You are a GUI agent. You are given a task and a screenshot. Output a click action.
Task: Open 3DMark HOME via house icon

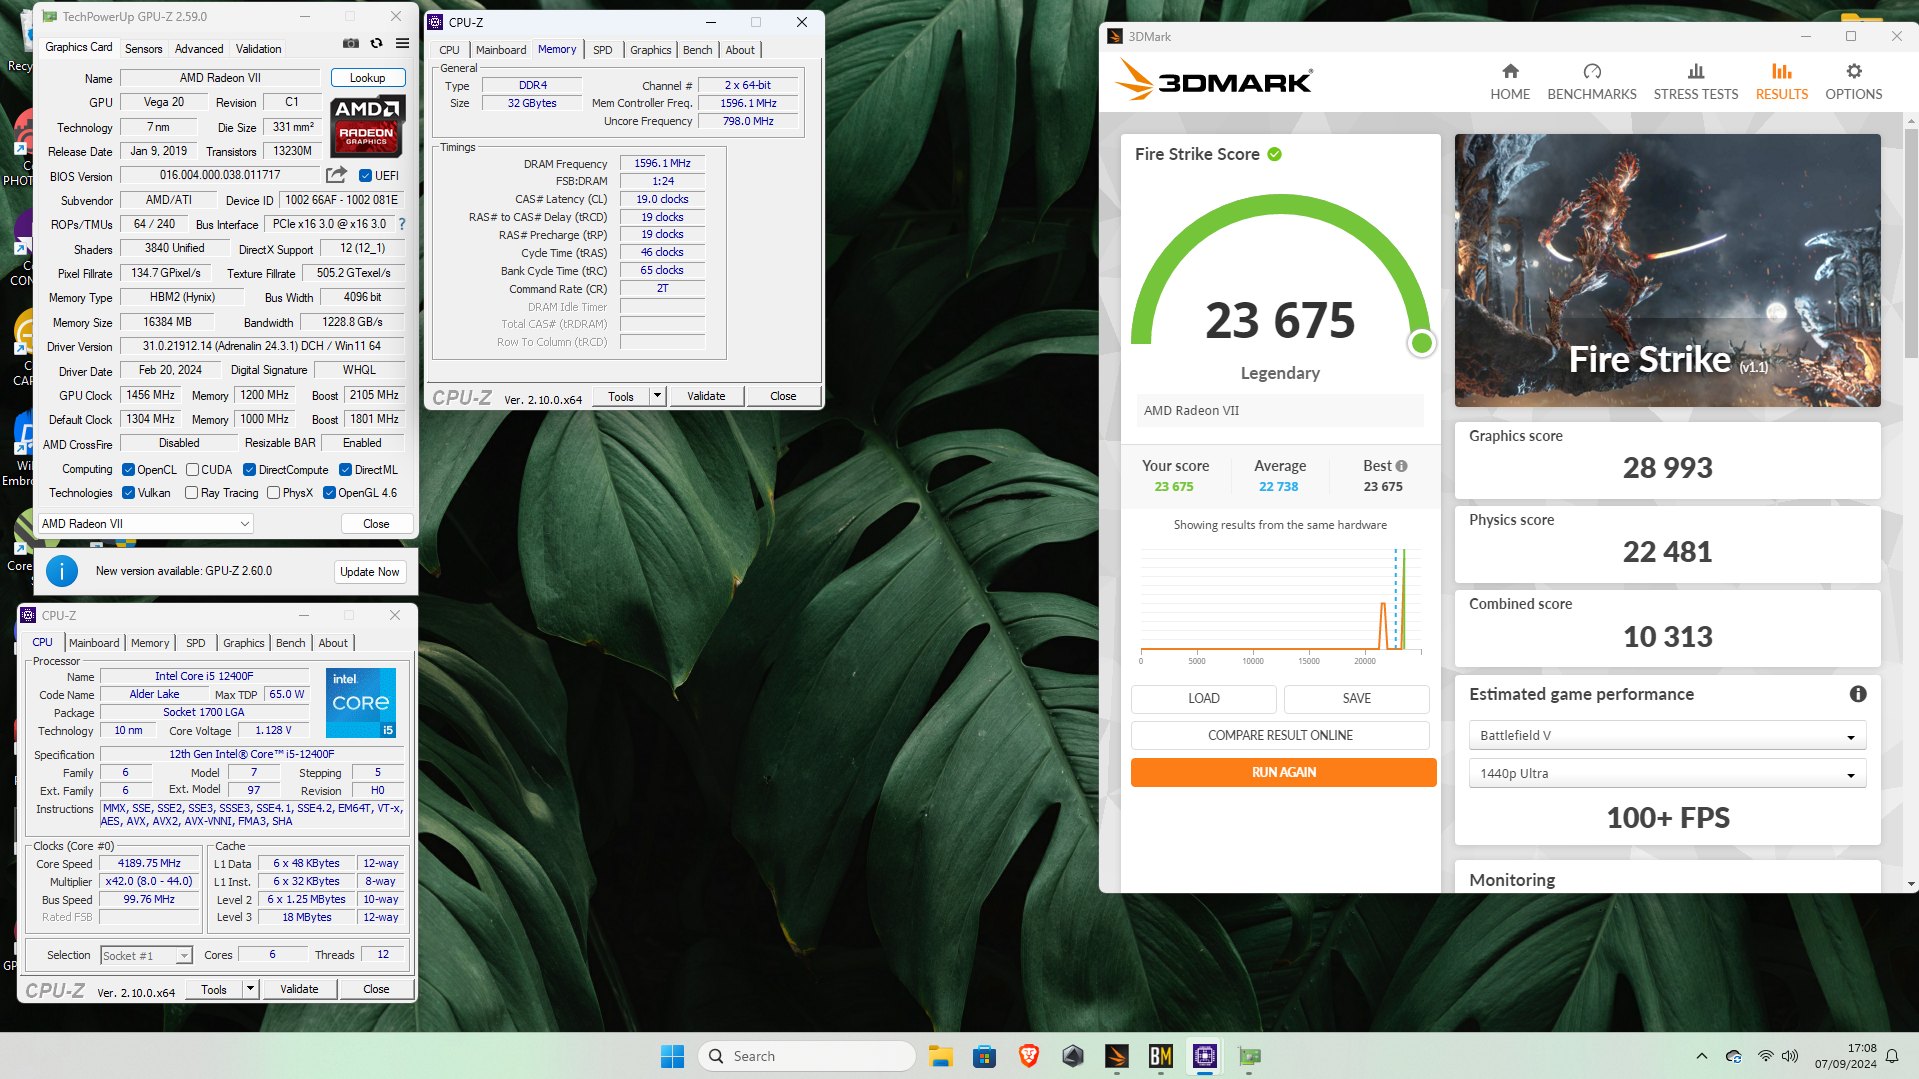1510,71
